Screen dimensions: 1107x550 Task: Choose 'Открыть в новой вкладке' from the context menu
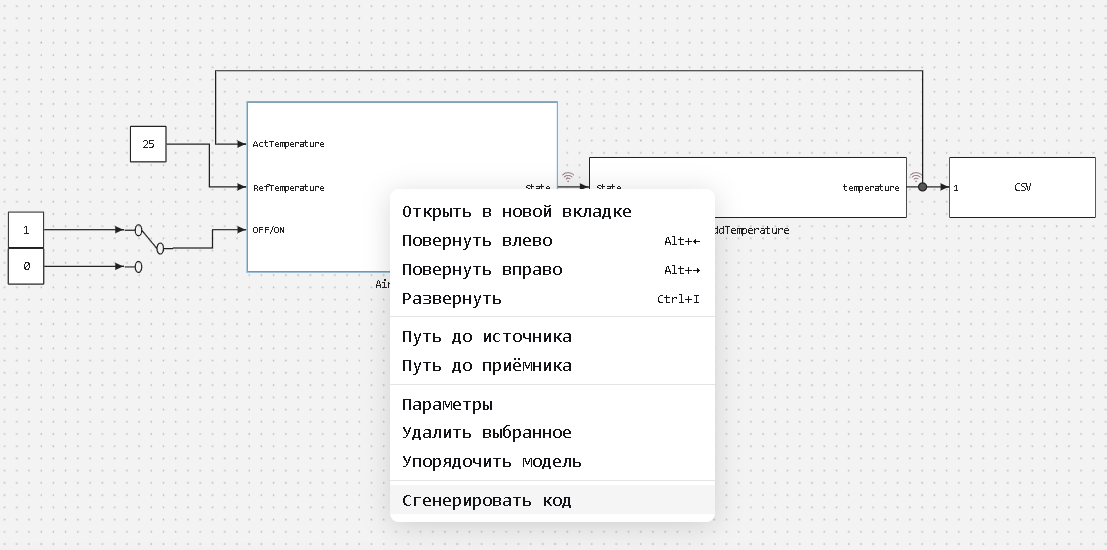pos(516,212)
